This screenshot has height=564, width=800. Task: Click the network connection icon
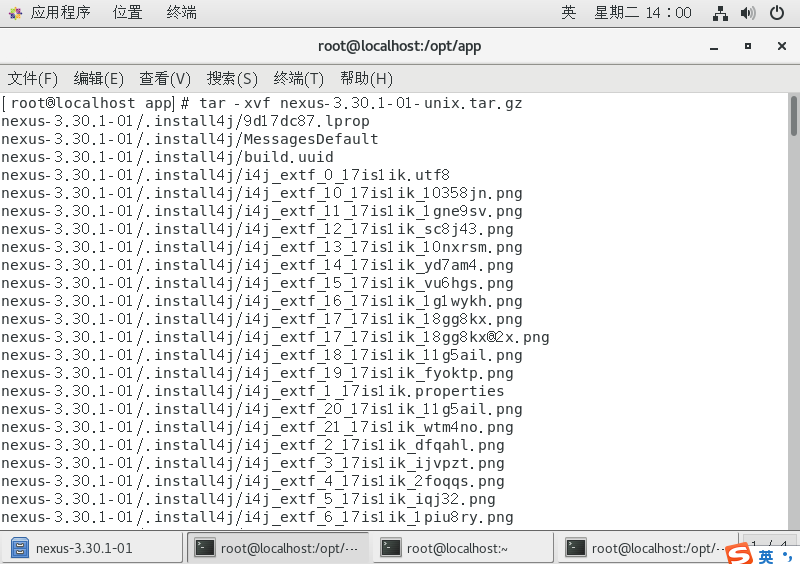coord(720,13)
